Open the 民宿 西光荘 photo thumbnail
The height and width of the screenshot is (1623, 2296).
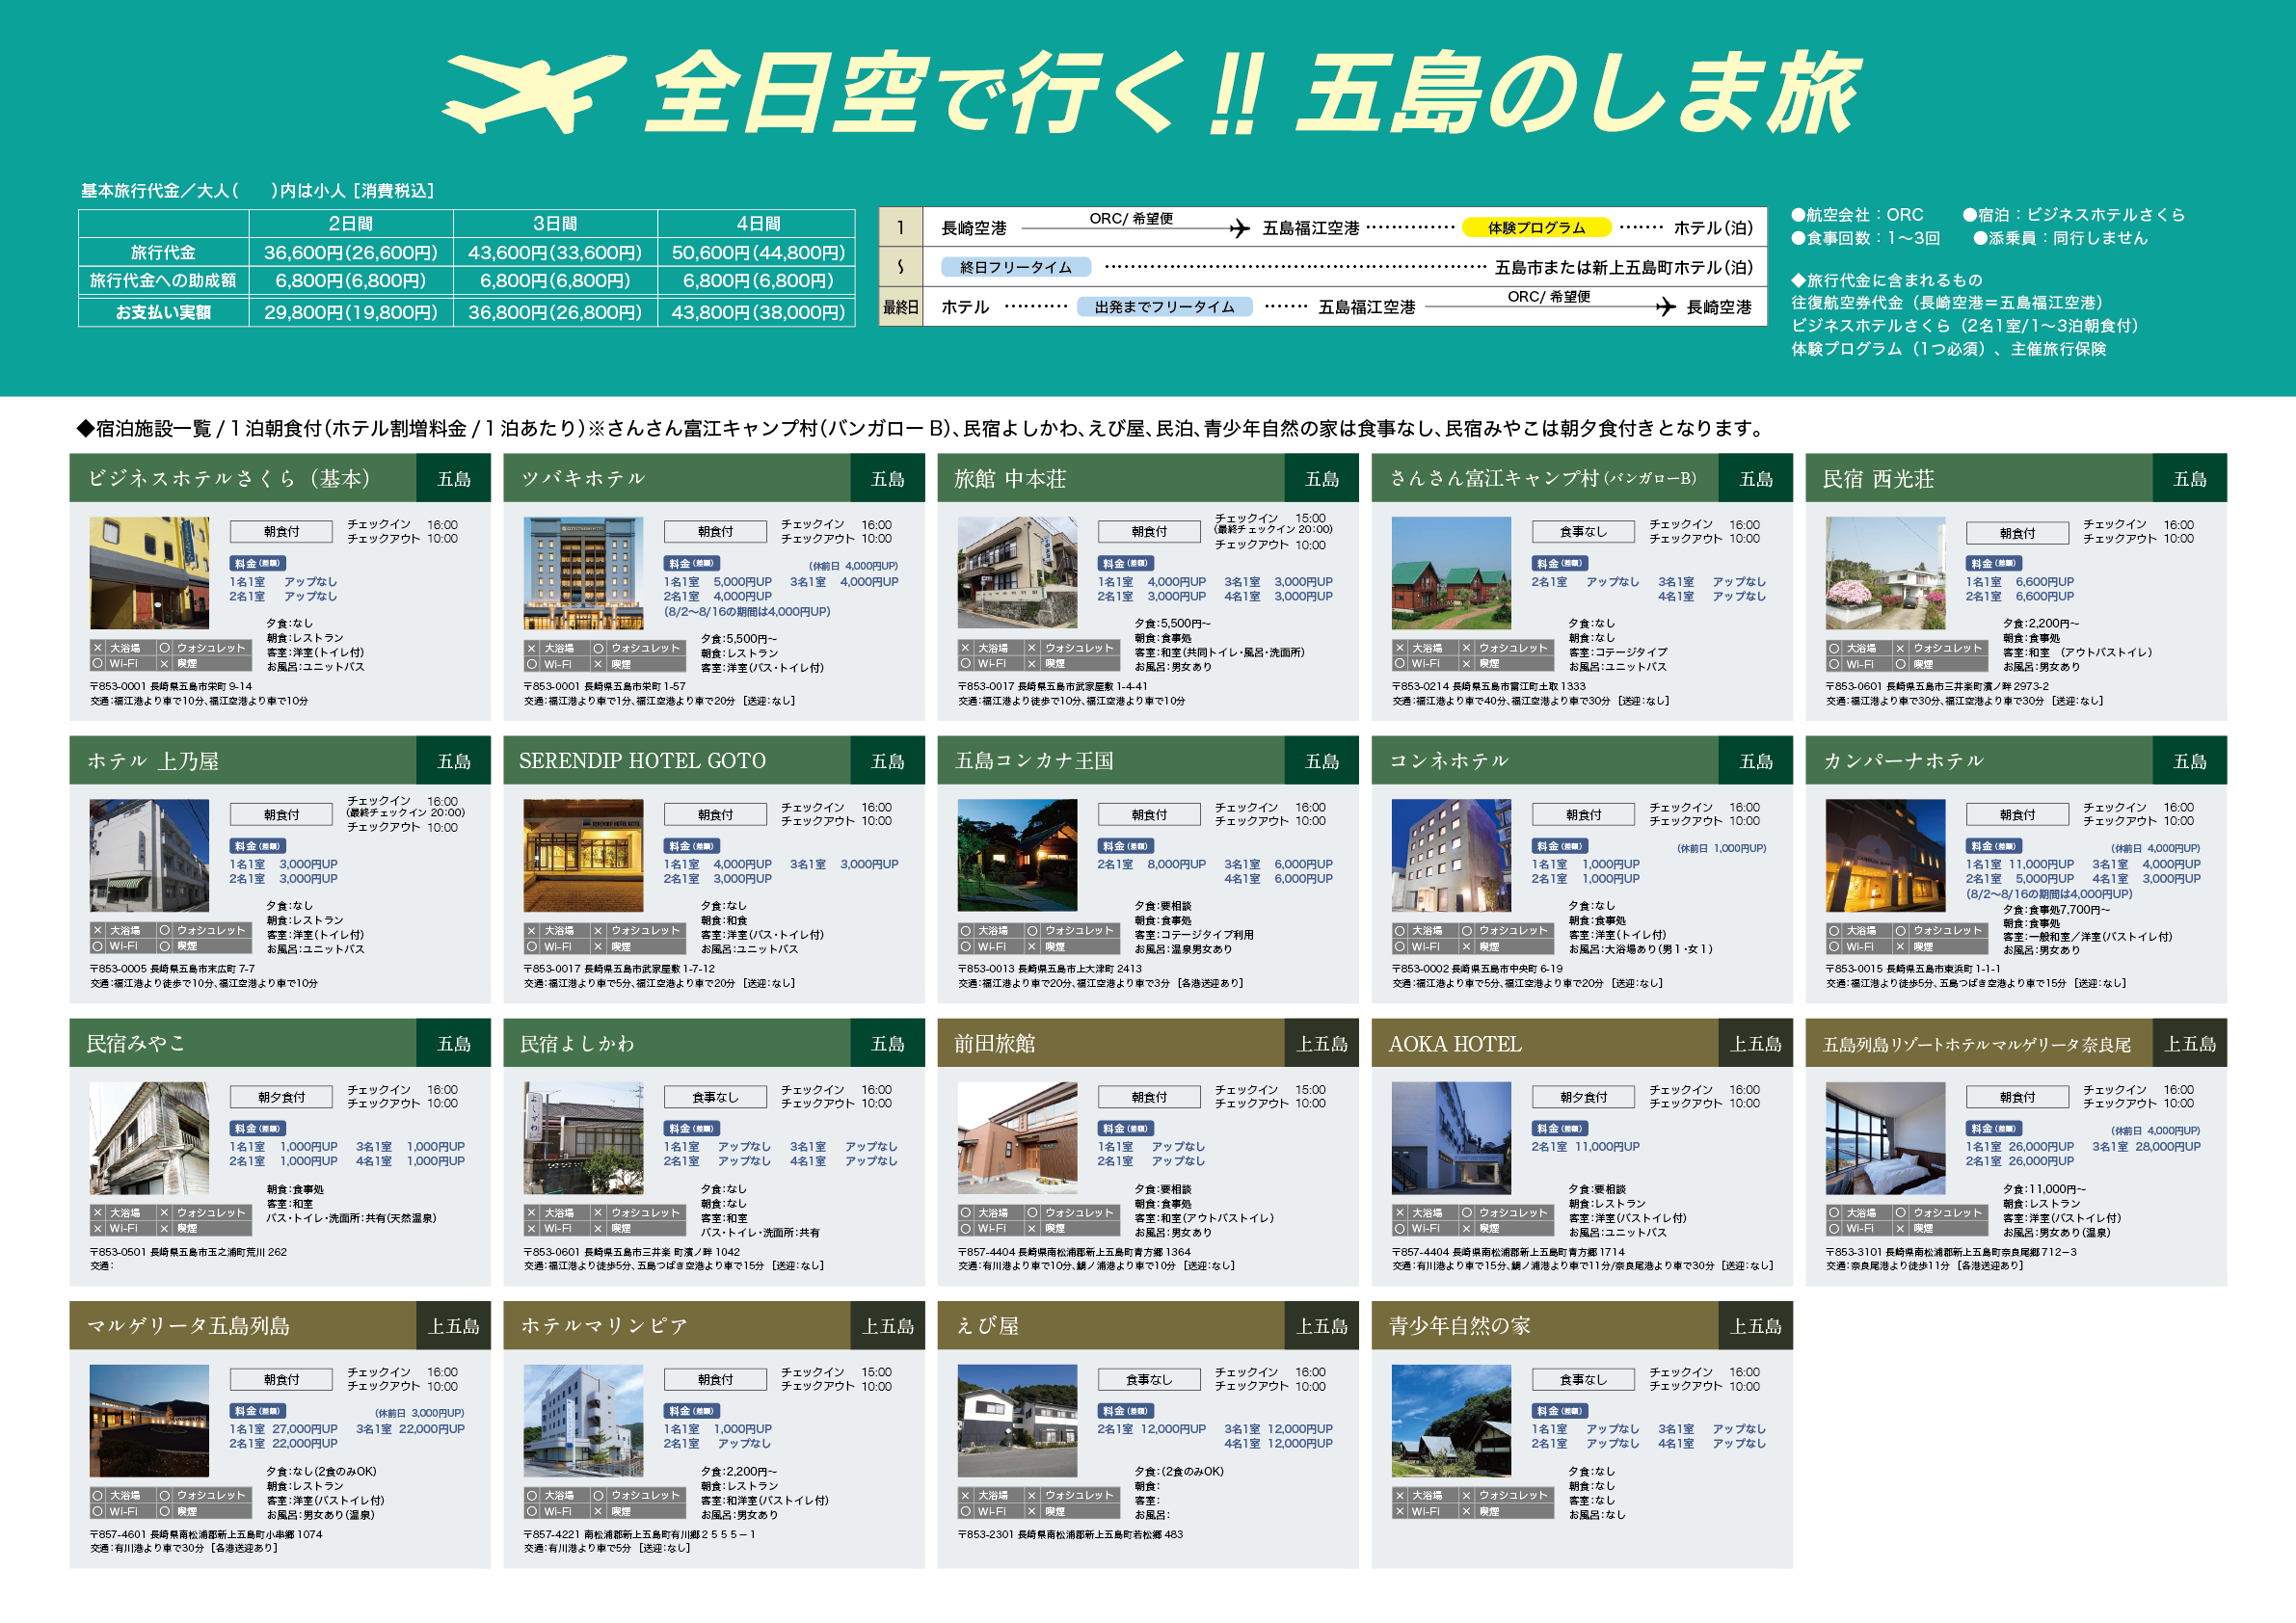coord(1885,573)
